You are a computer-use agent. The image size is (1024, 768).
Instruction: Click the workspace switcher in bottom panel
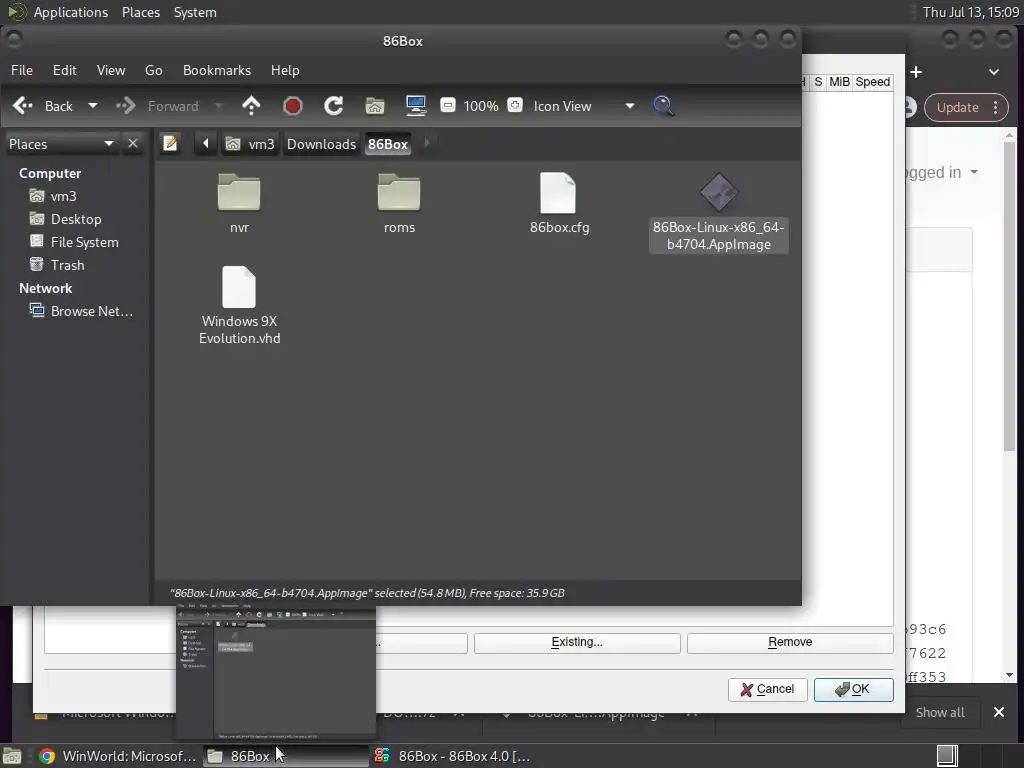[947, 756]
